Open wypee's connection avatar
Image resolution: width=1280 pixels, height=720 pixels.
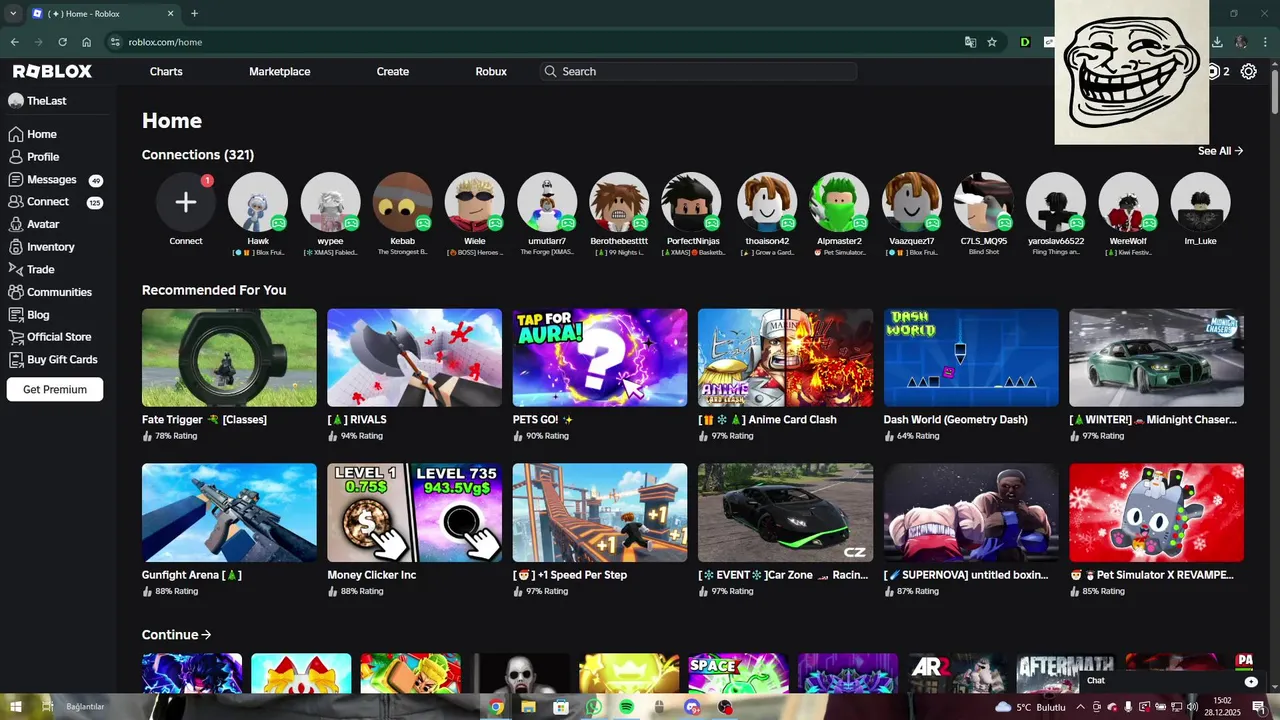click(x=330, y=202)
